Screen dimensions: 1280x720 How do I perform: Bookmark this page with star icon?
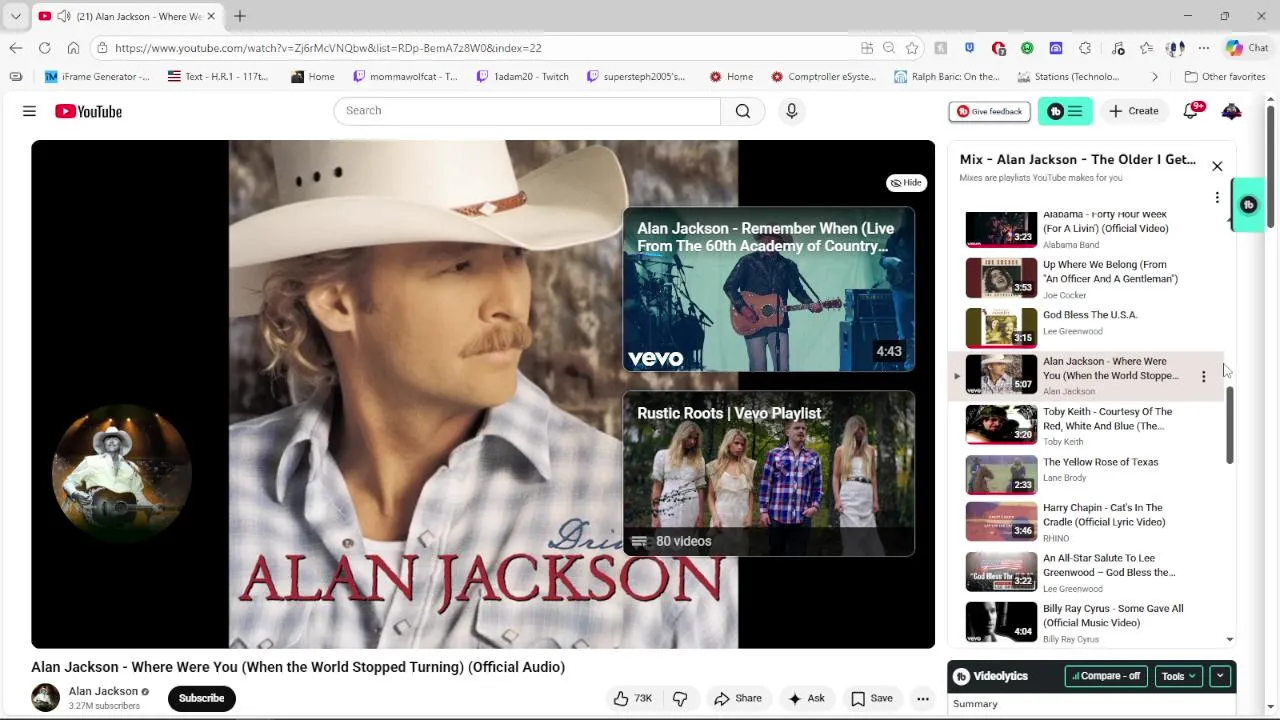912,48
